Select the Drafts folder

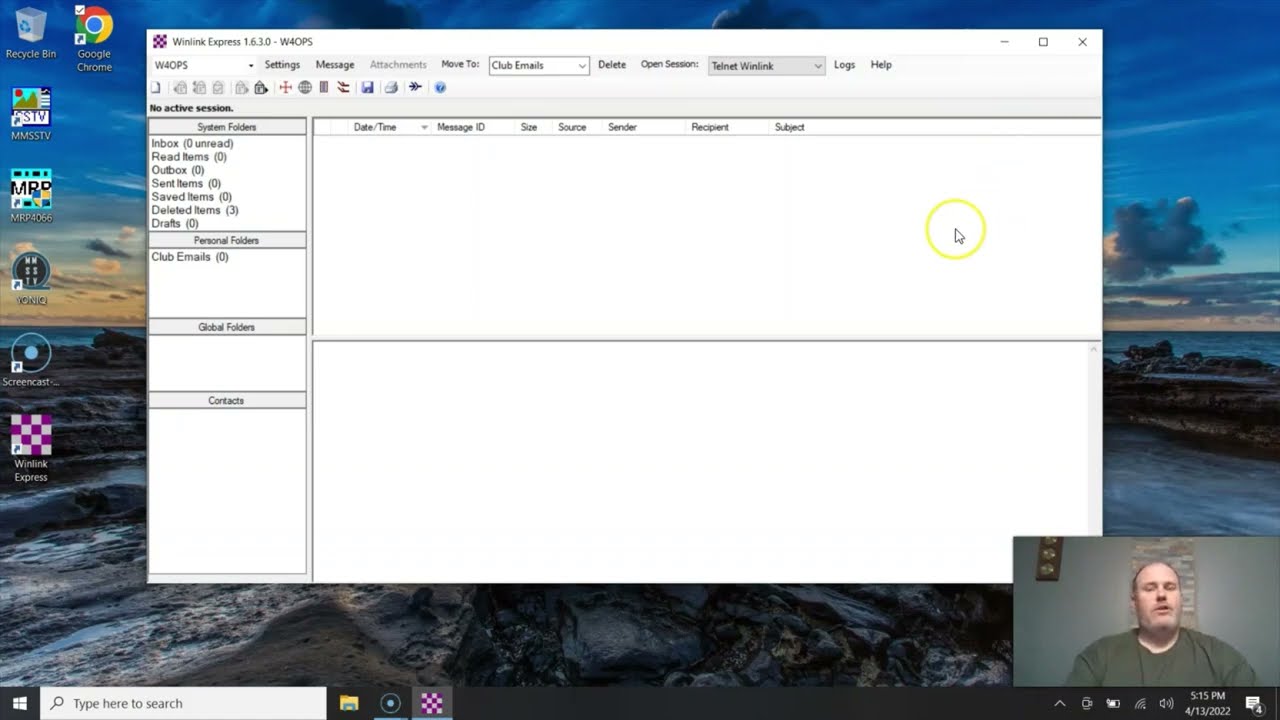(x=175, y=224)
